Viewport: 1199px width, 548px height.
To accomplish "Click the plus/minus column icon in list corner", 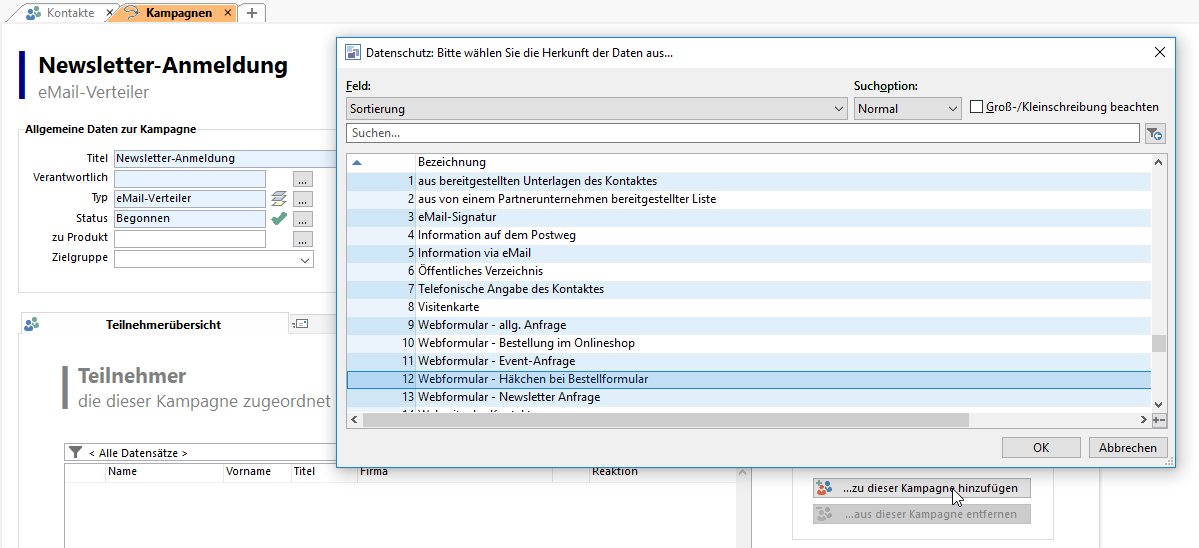I will click(1159, 420).
